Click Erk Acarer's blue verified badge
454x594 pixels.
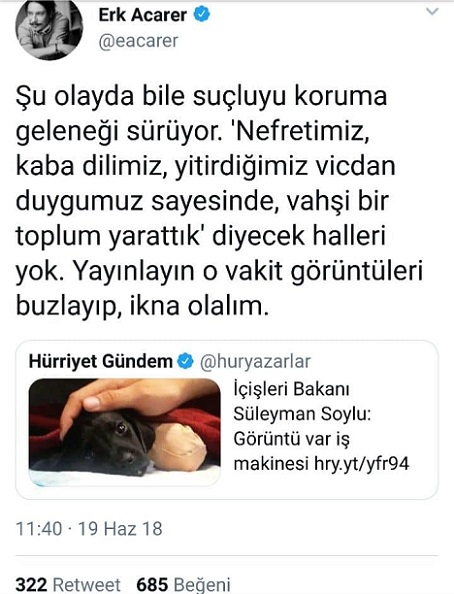[x=202, y=14]
